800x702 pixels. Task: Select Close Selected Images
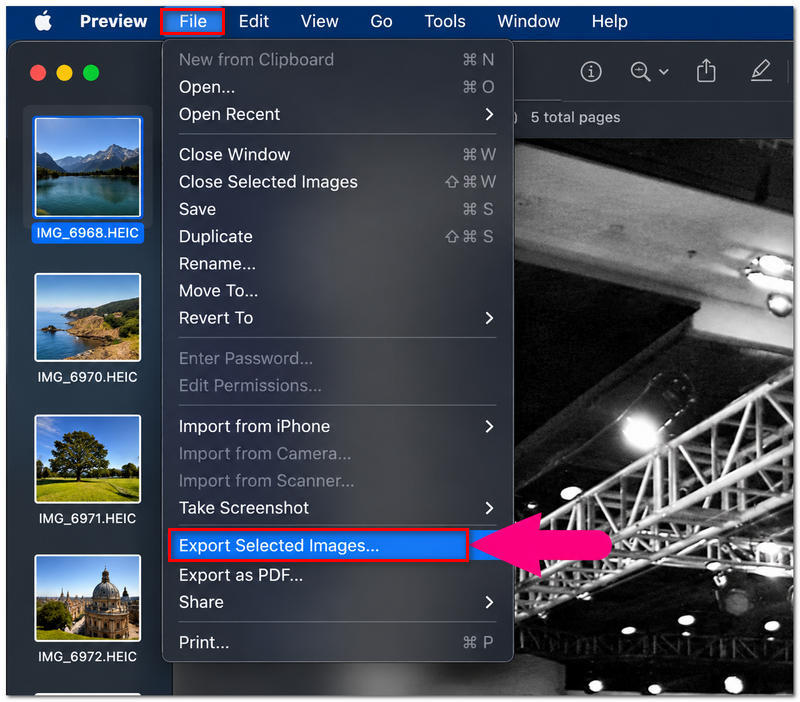(337, 182)
